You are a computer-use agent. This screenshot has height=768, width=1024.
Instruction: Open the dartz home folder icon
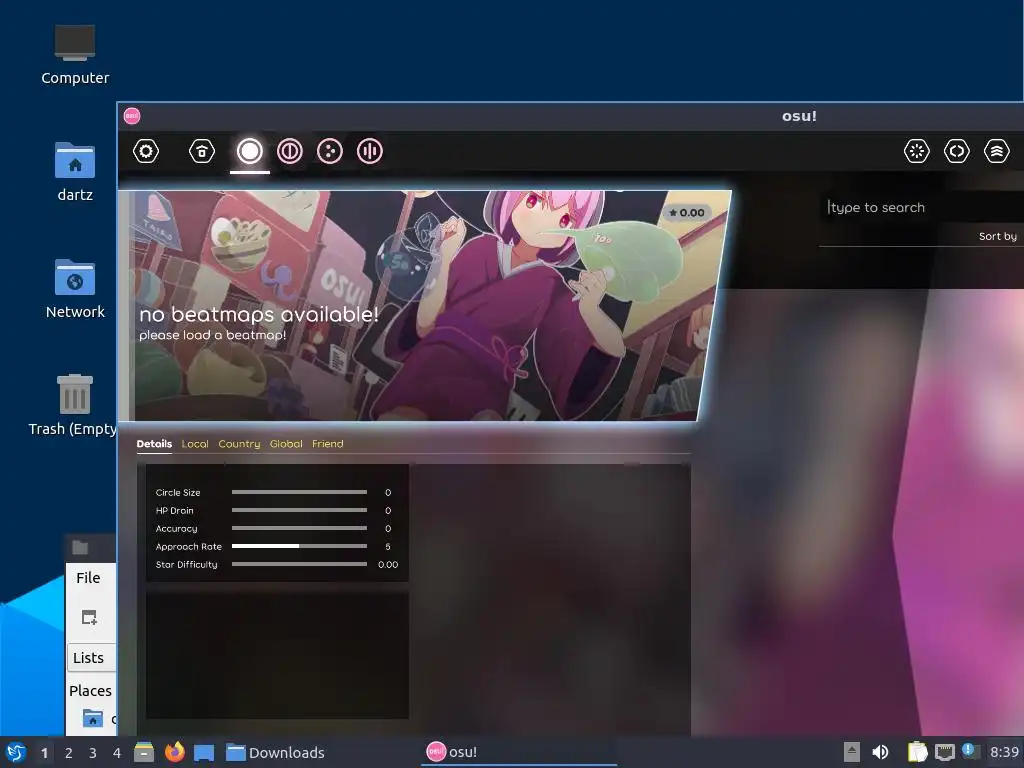(75, 172)
